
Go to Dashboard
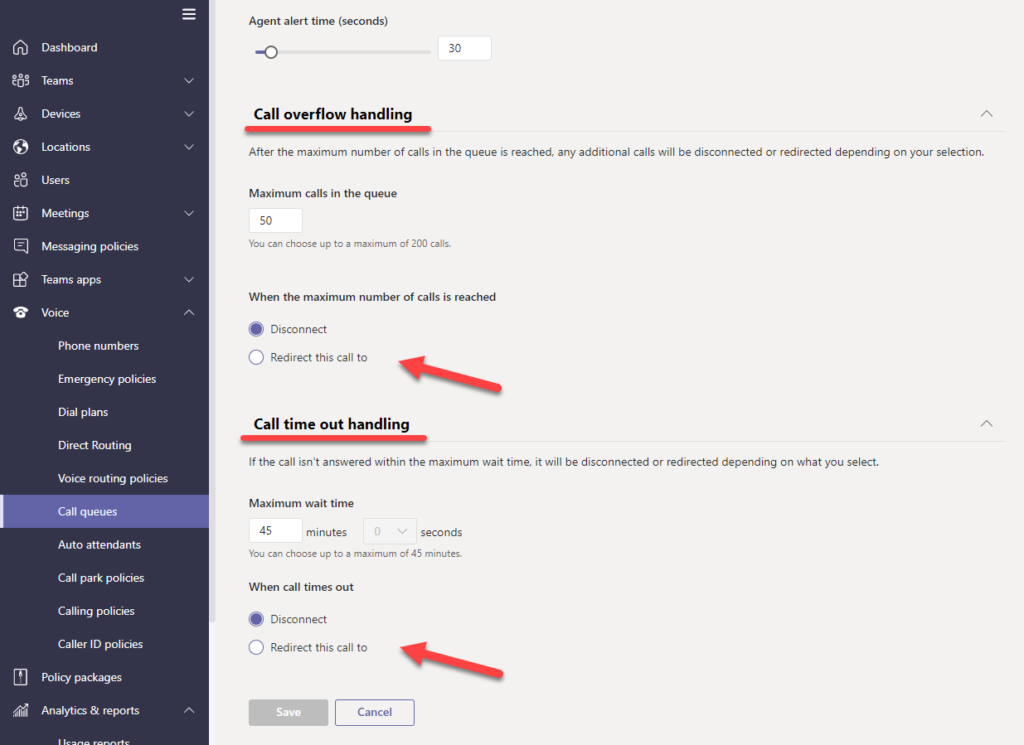point(69,47)
